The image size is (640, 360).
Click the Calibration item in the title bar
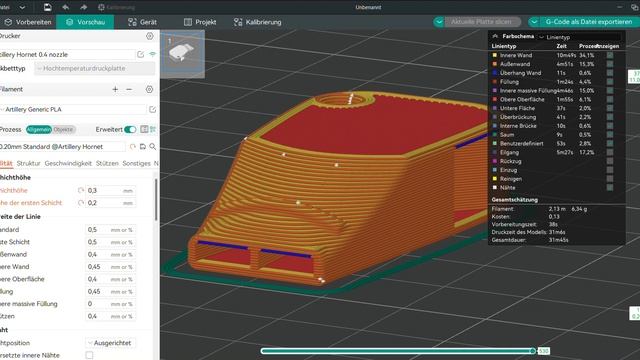(x=117, y=7)
